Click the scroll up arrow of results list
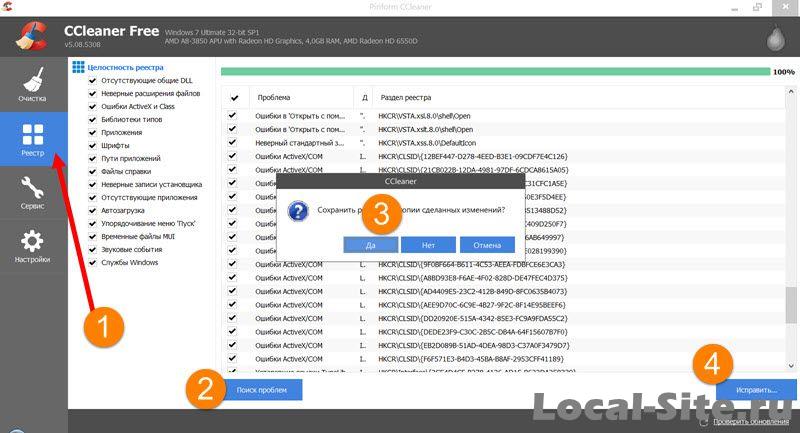This screenshot has width=800, height=433. 791,92
